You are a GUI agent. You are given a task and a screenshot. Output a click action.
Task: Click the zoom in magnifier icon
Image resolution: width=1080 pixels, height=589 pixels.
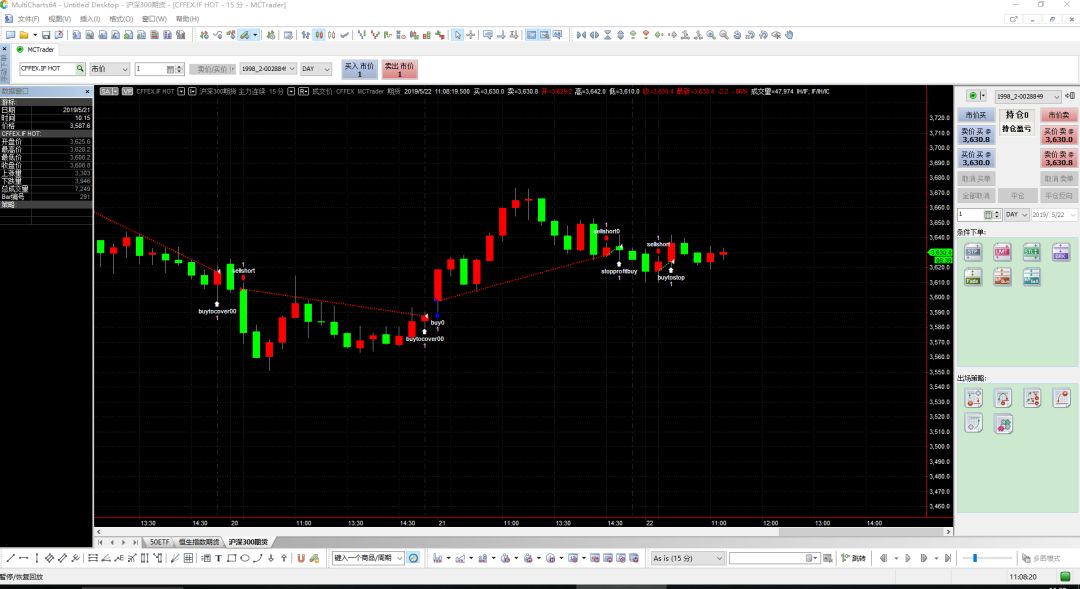click(711, 34)
